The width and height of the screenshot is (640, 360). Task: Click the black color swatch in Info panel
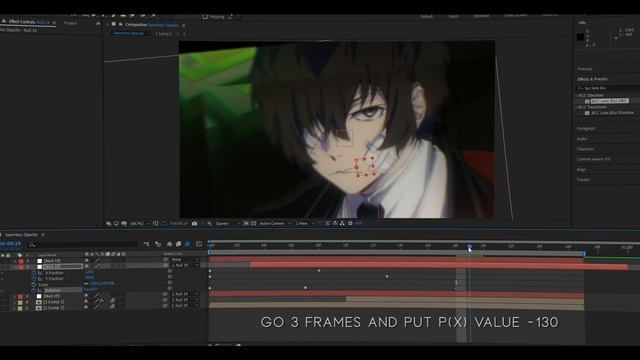[580, 37]
